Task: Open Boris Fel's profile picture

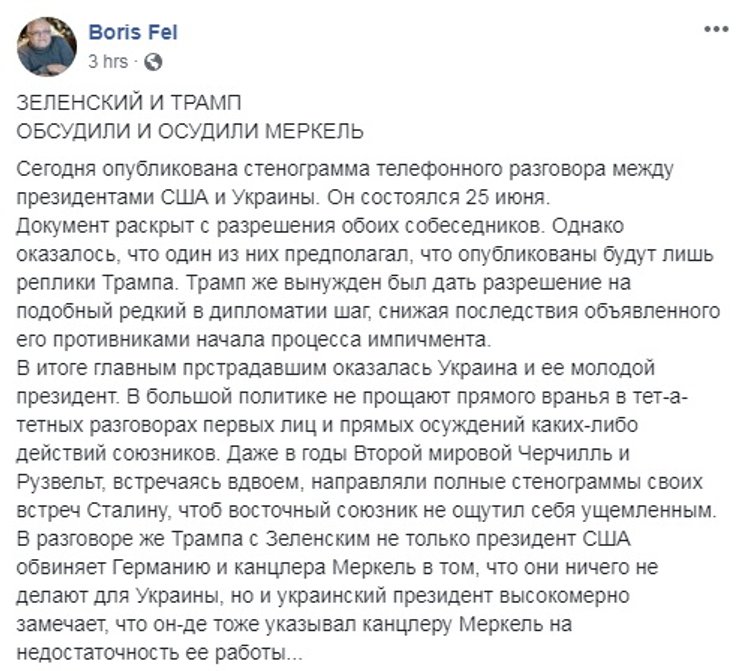Action: 48,46
